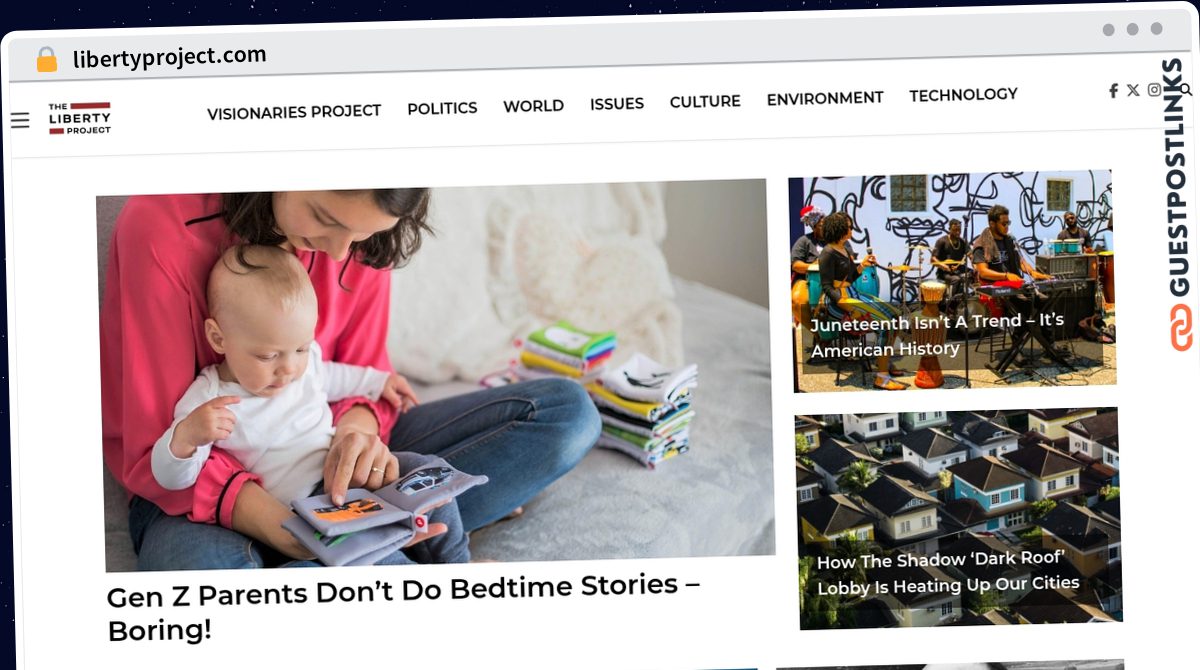Open Juneteenth Isn't A Trend article
This screenshot has height=670, width=1200.
click(x=937, y=335)
